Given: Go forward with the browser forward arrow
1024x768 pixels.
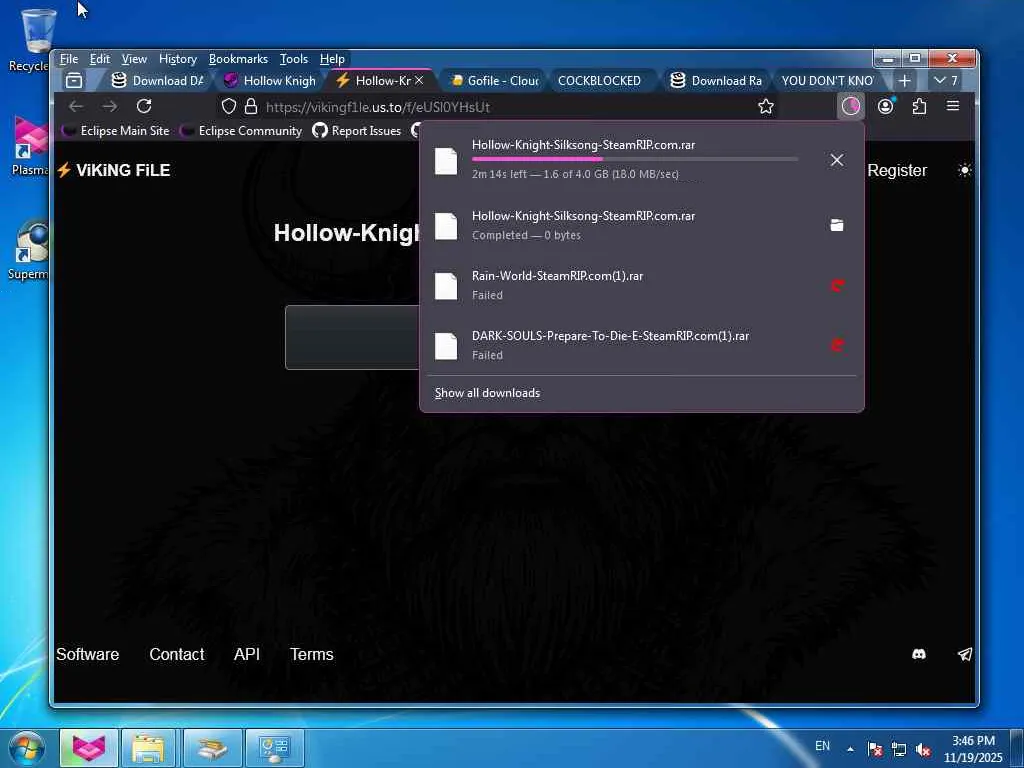Looking at the screenshot, I should 110,106.
